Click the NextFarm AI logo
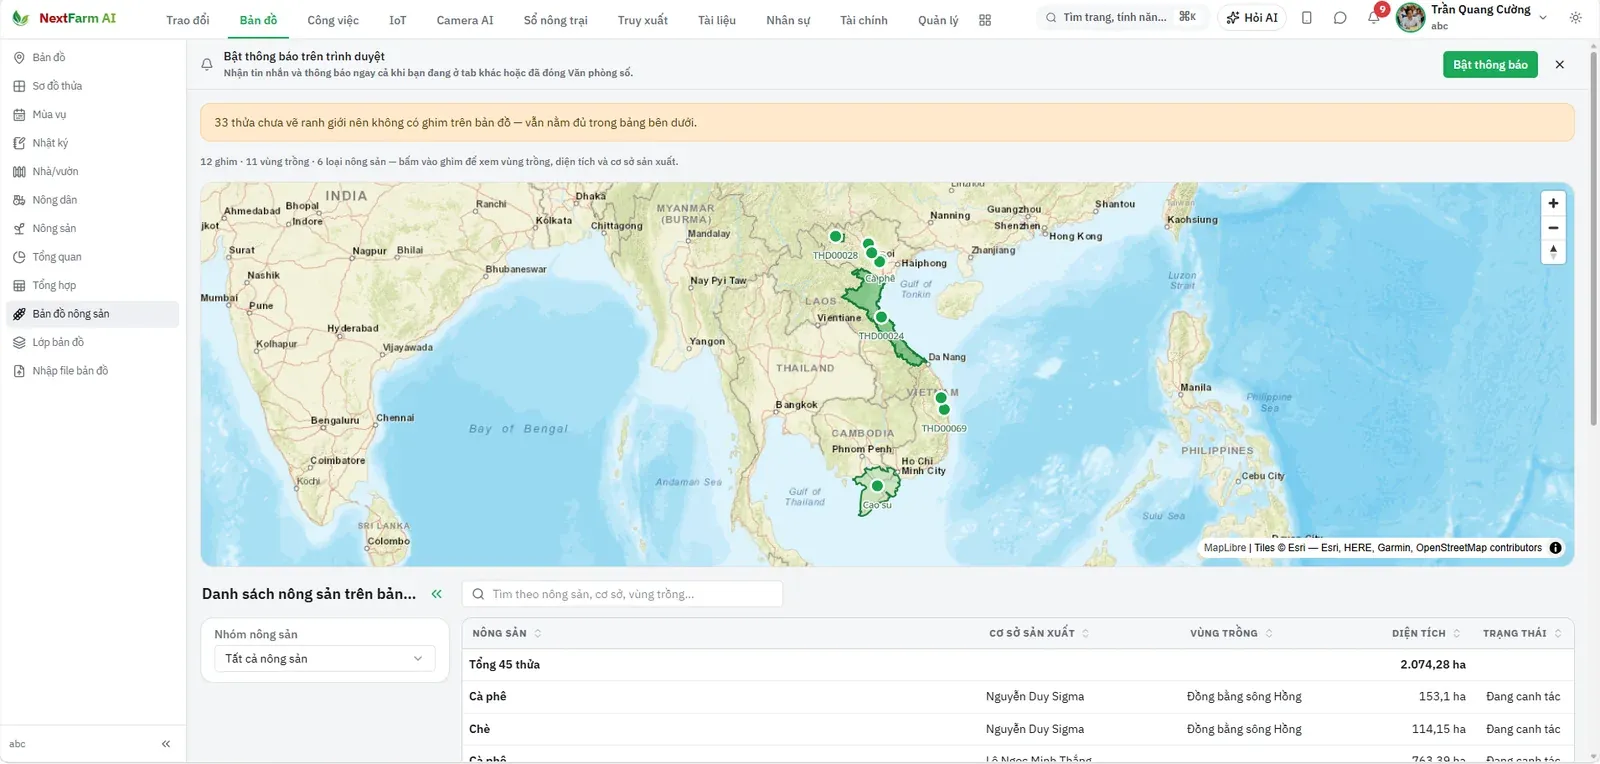1600x764 pixels. click(x=64, y=18)
